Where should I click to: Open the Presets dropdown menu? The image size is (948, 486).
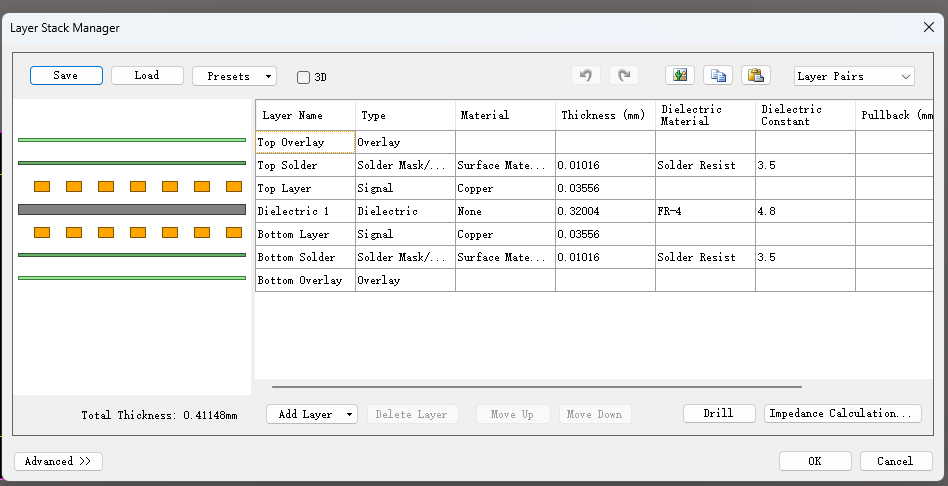(x=234, y=76)
